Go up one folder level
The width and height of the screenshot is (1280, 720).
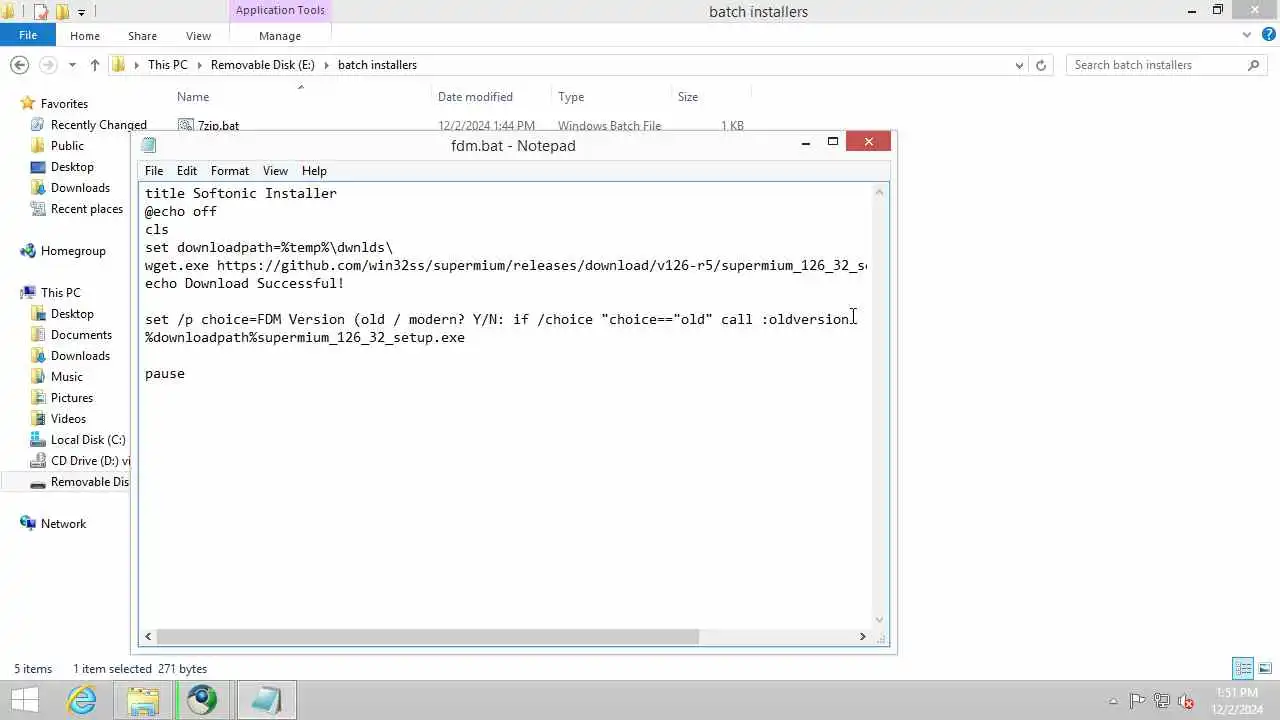[95, 65]
